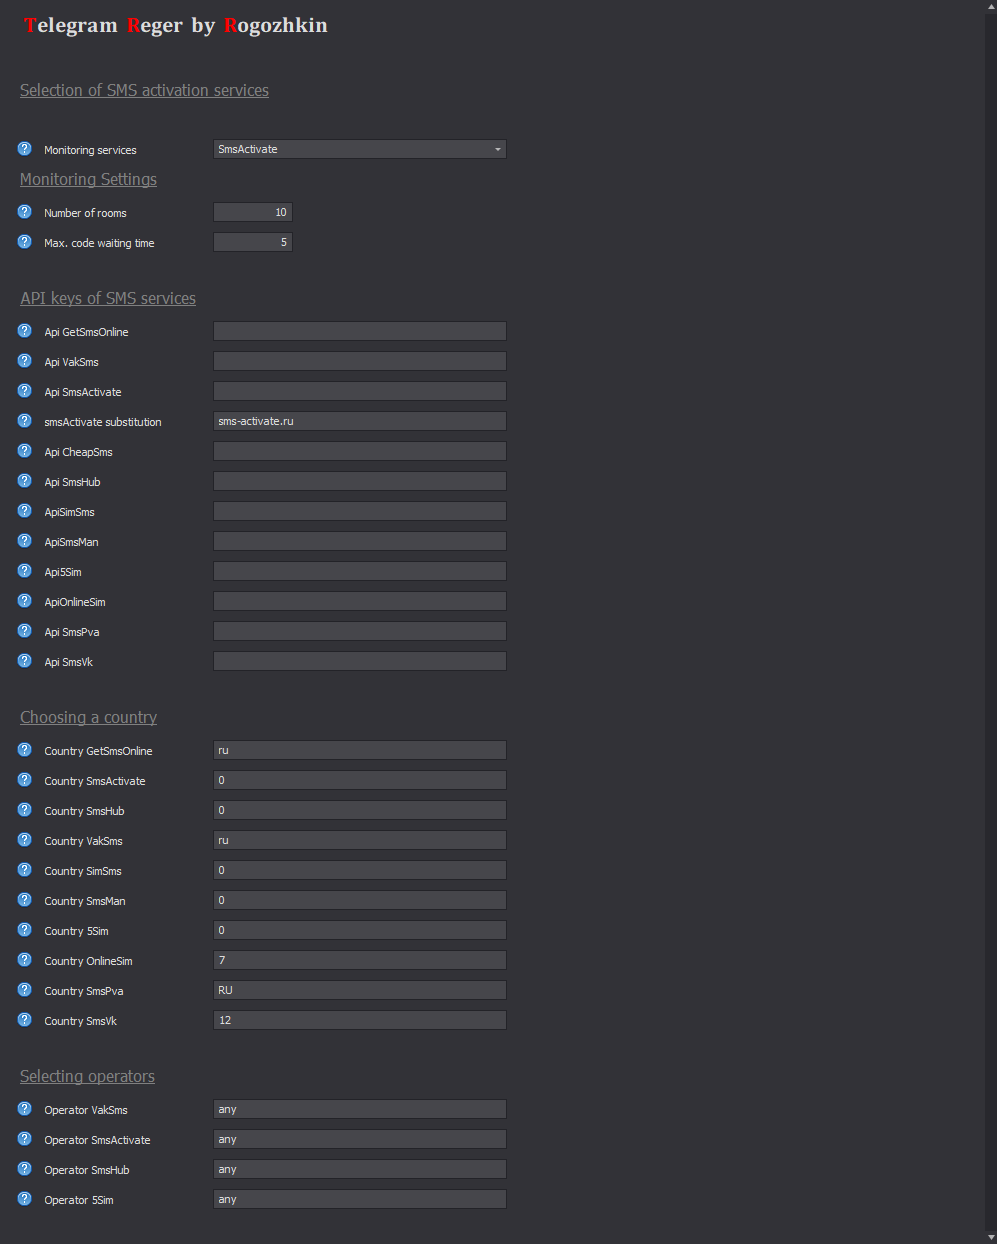This screenshot has width=997, height=1244.
Task: Click help icon beside ApiSmsMan
Action: coord(25,541)
